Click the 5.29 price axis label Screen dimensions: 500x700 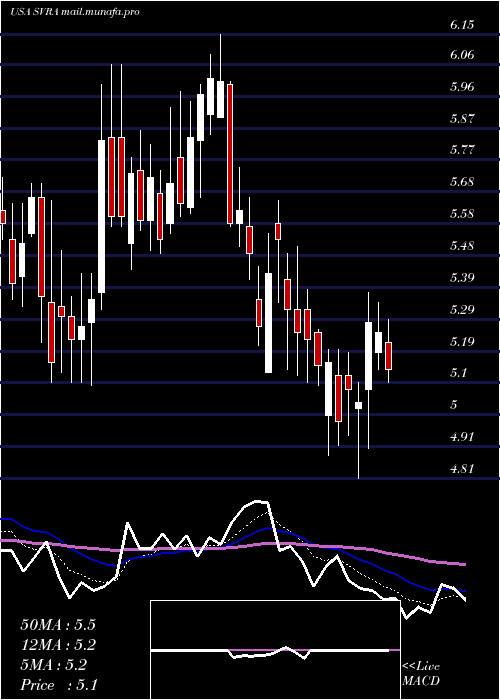pyautogui.click(x=462, y=309)
